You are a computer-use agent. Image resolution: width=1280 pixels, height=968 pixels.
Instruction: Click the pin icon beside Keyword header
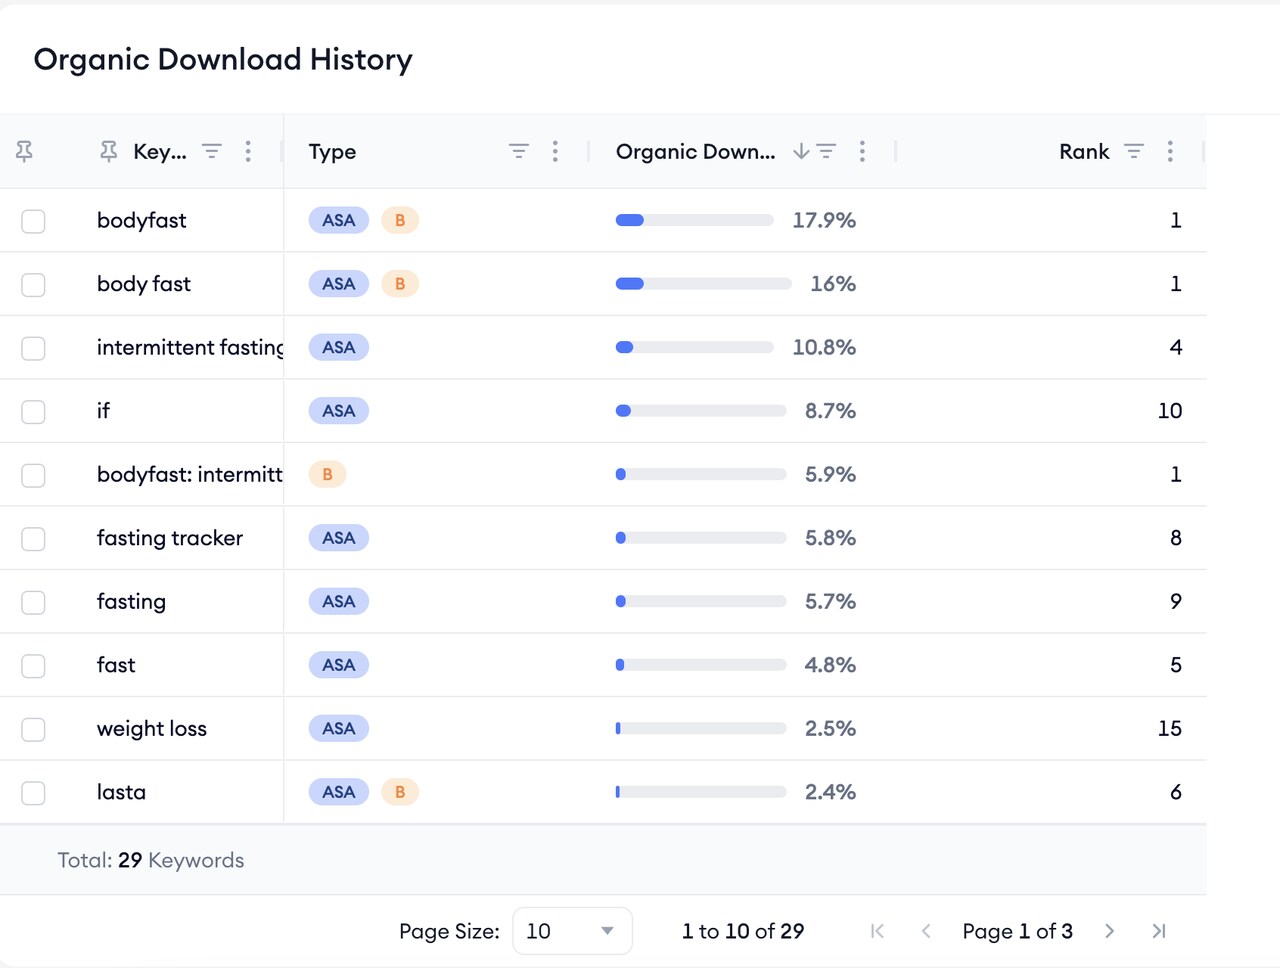[x=109, y=151]
